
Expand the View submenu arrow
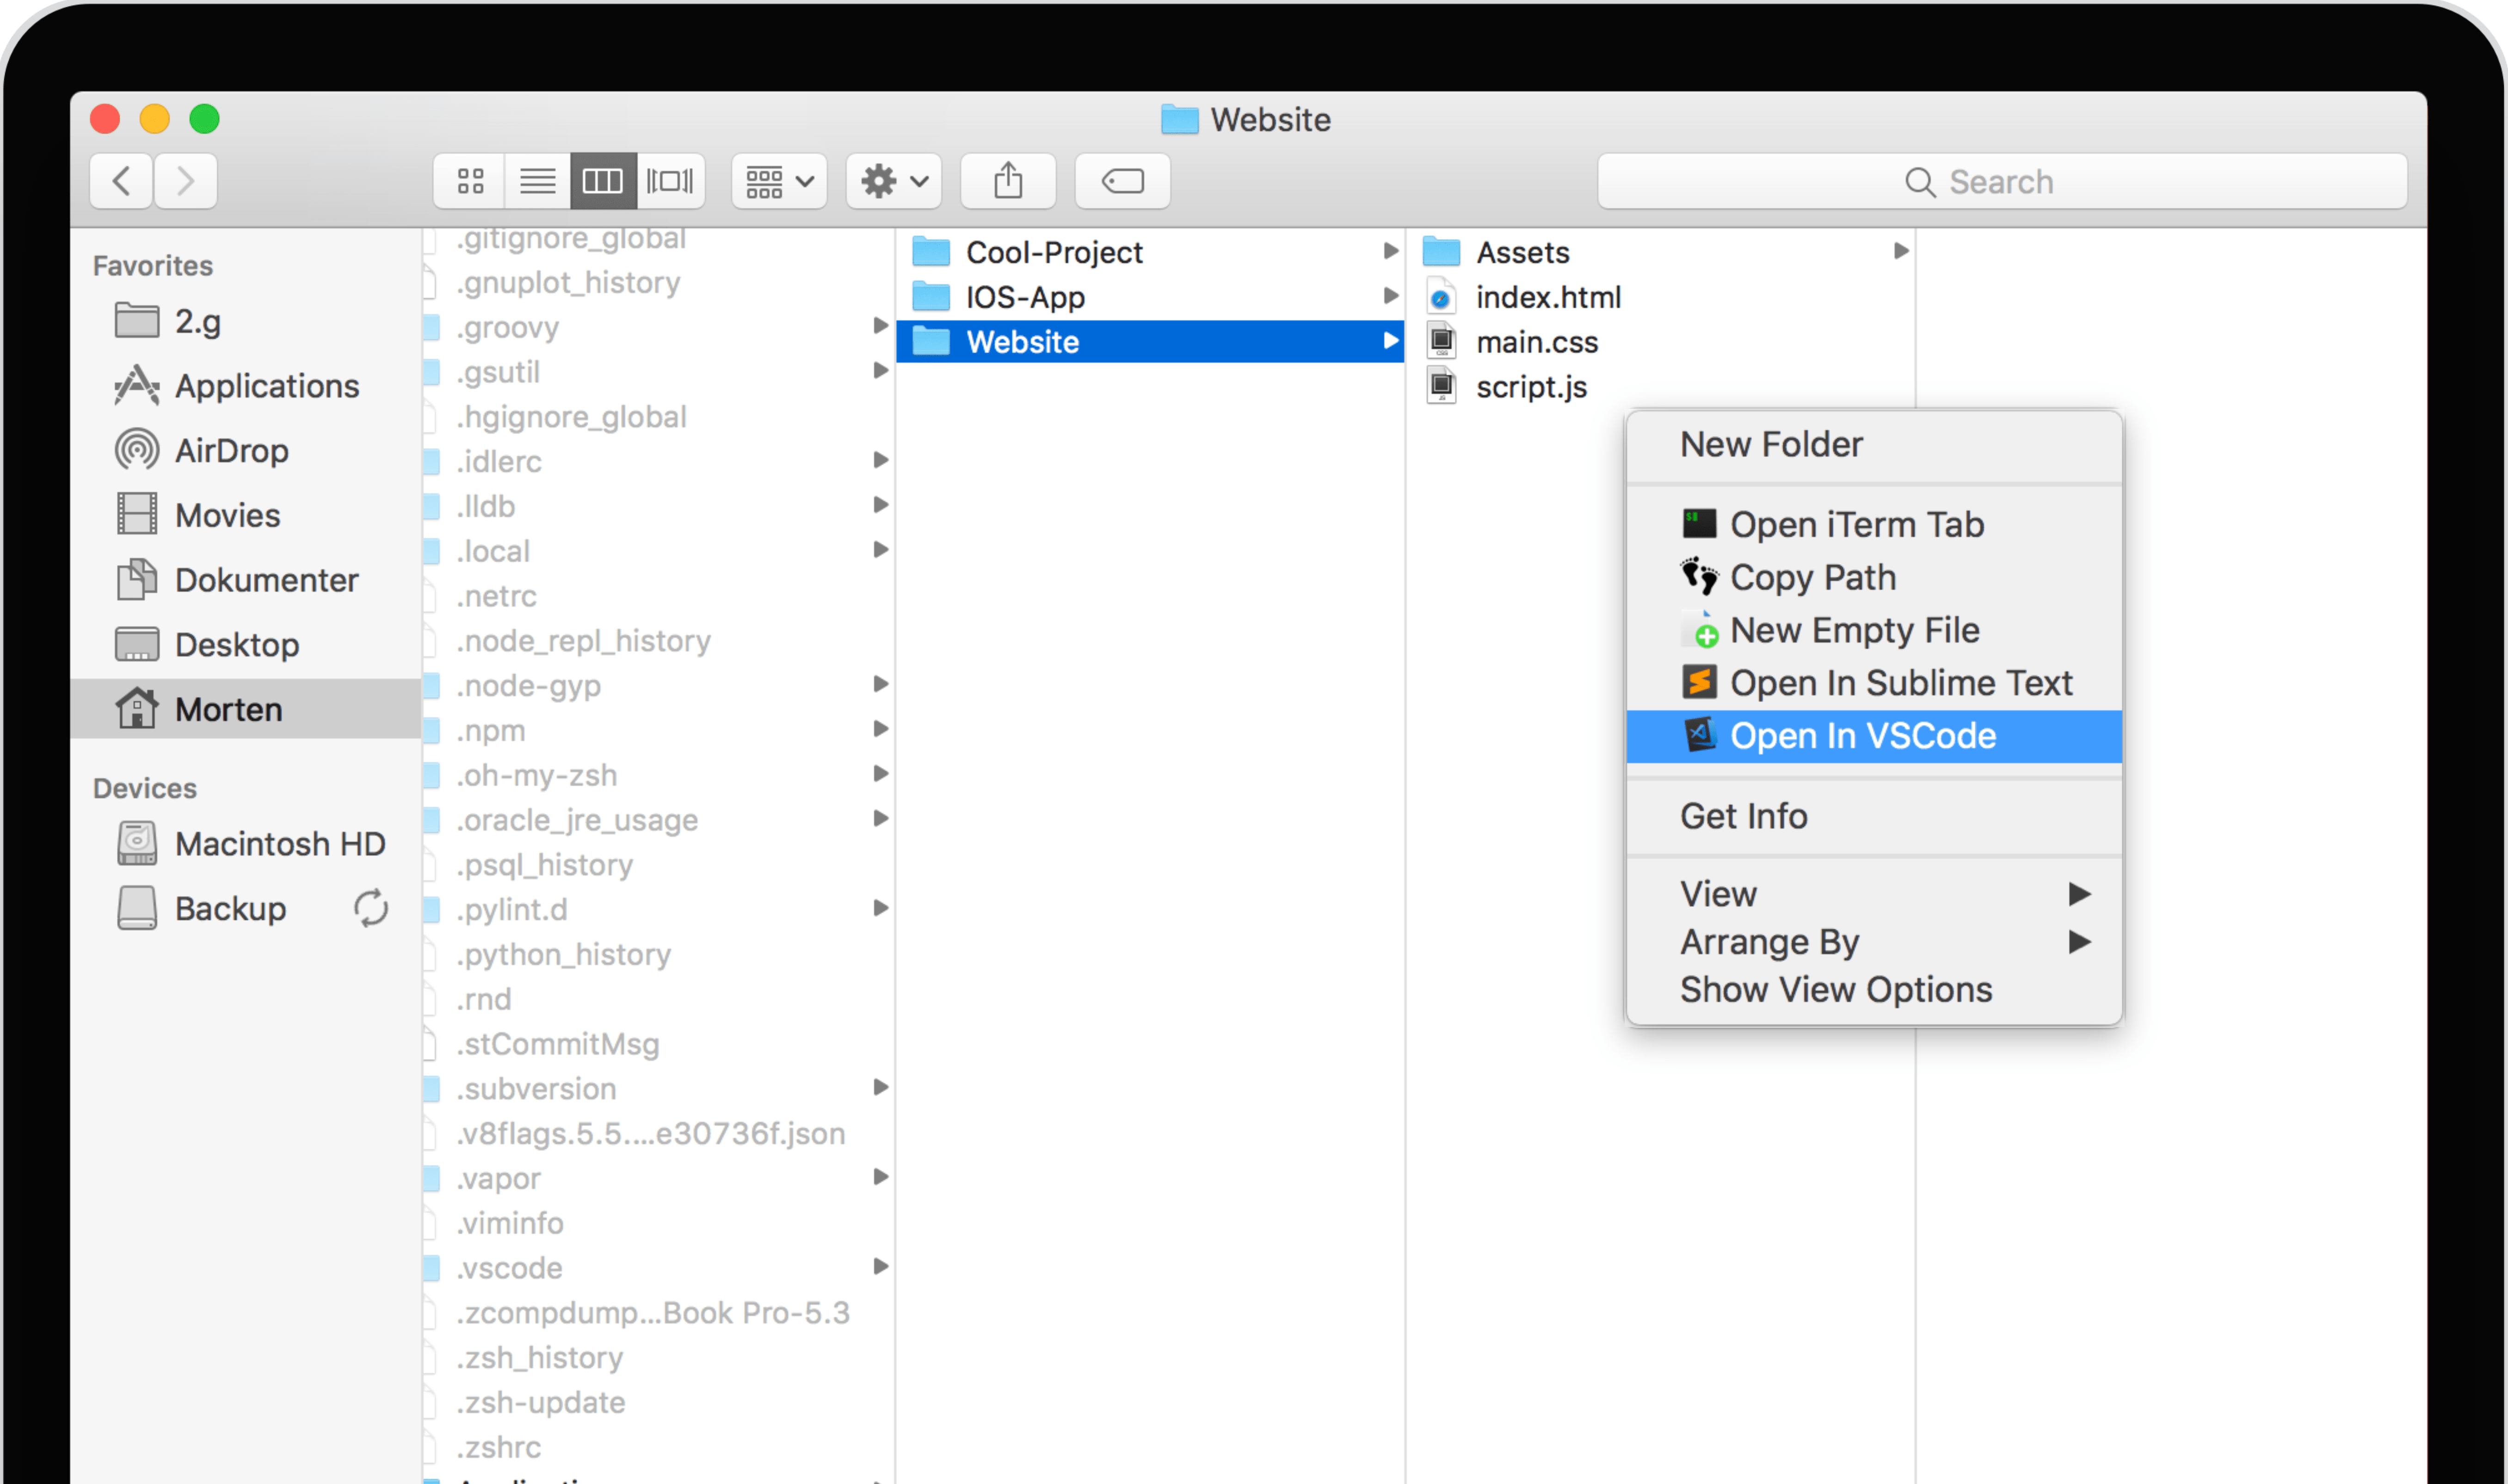pyautogui.click(x=2078, y=893)
